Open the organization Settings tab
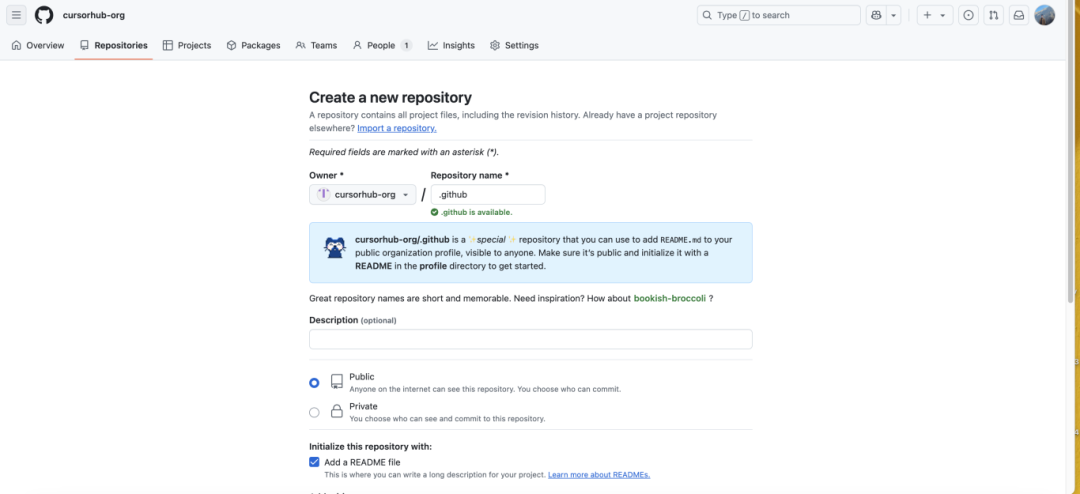This screenshot has width=1080, height=494. click(514, 45)
